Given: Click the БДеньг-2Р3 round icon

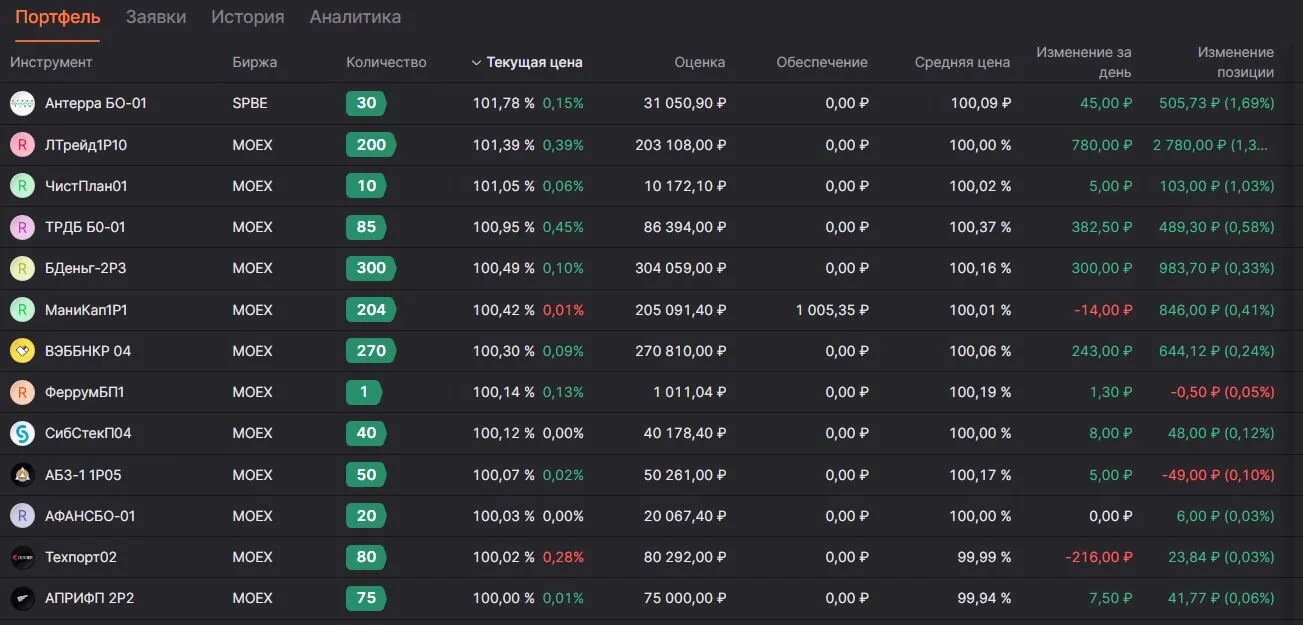Looking at the screenshot, I should pyautogui.click(x=22, y=268).
